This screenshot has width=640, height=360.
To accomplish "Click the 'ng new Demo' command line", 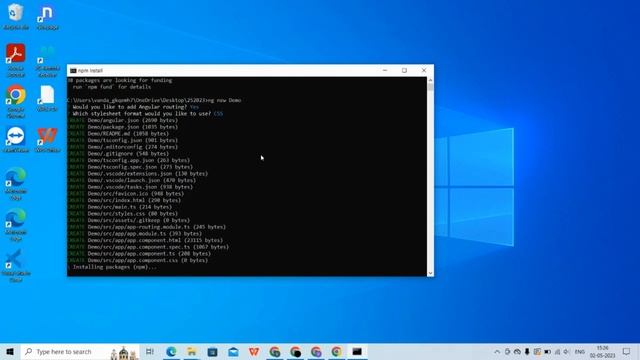I will [x=154, y=100].
